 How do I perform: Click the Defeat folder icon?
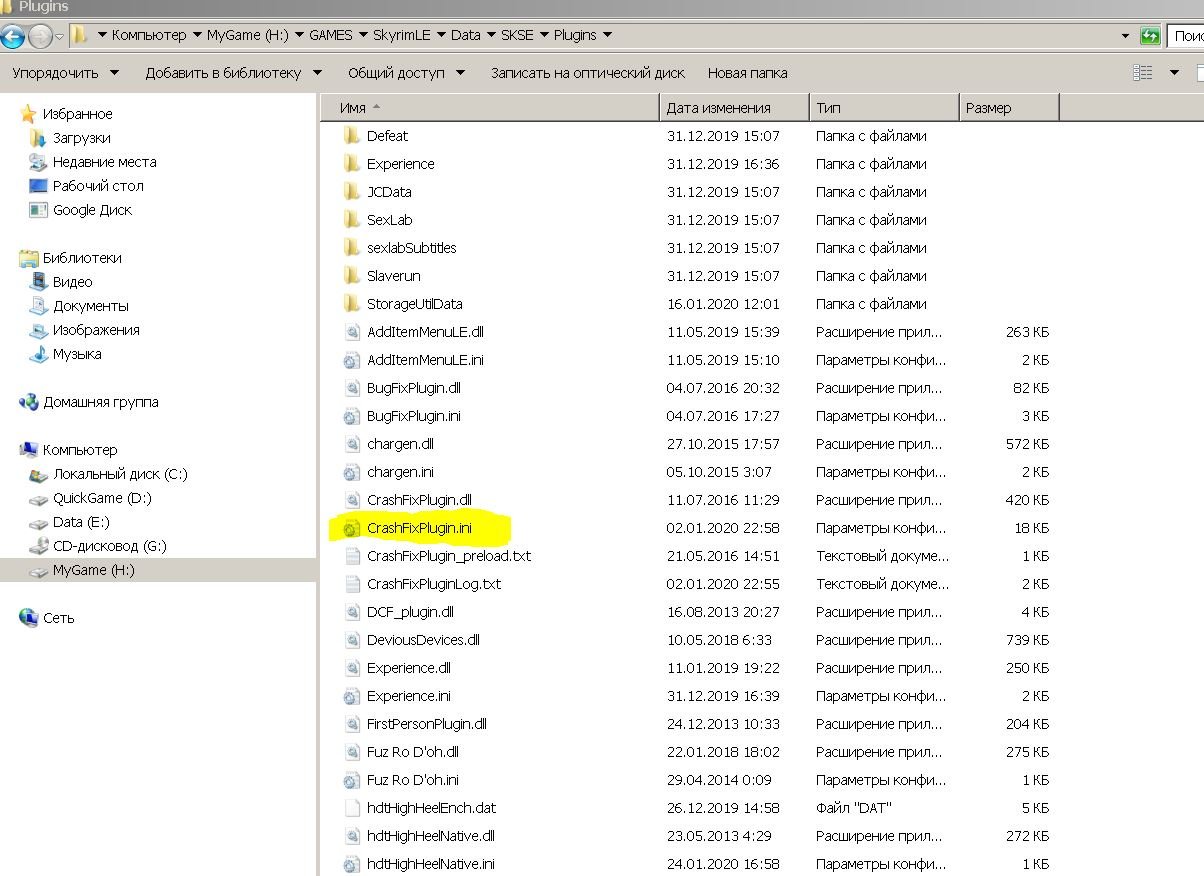coord(351,136)
